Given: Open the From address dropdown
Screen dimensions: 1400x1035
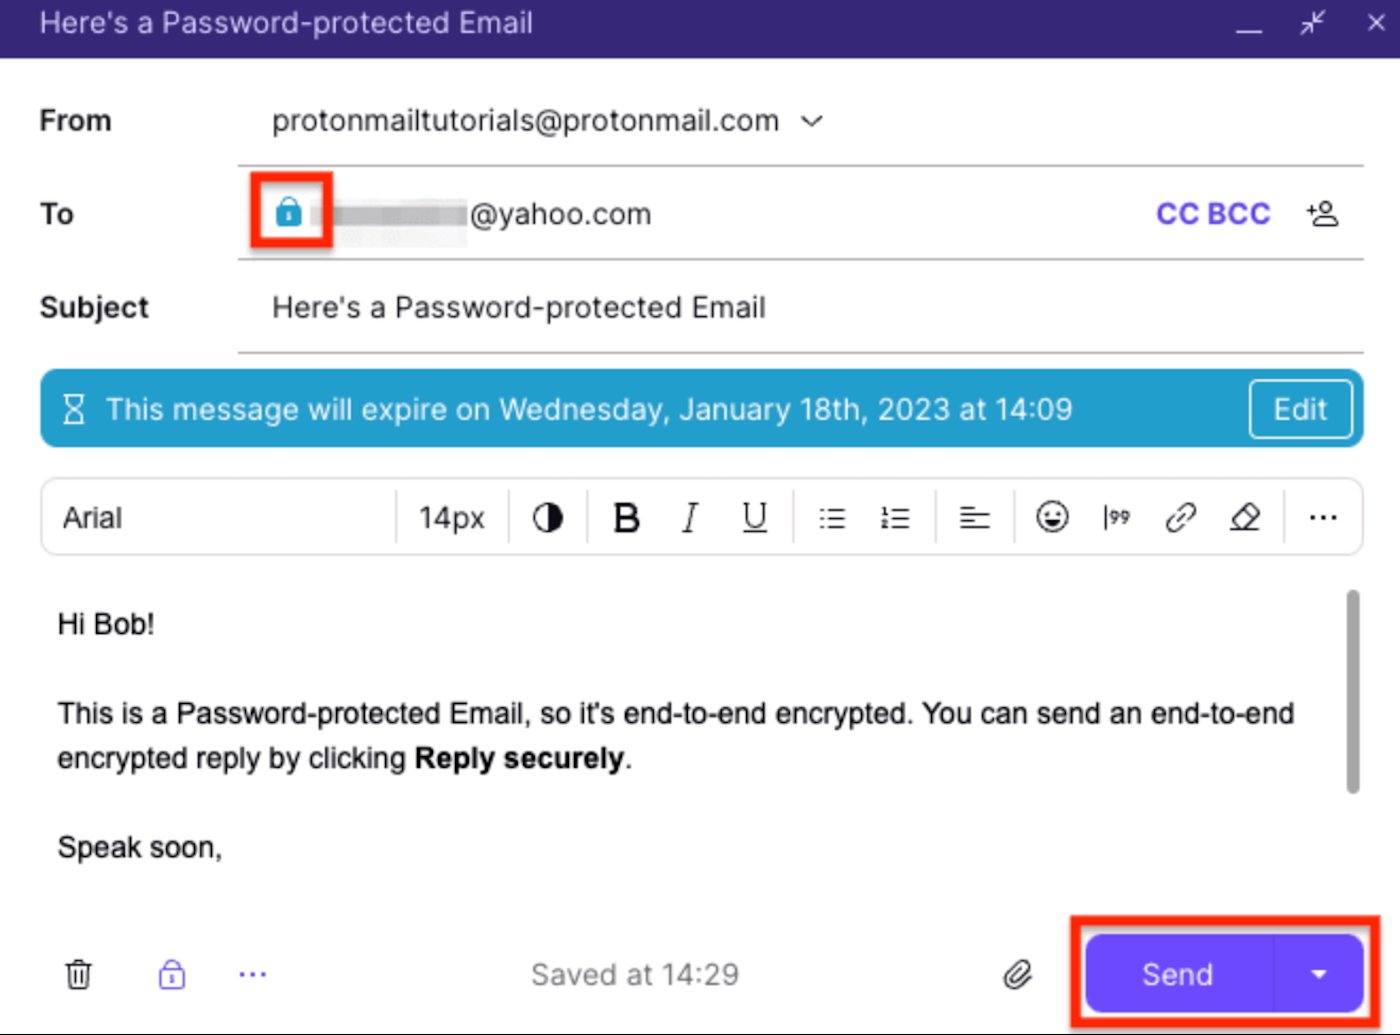Looking at the screenshot, I should tap(811, 120).
